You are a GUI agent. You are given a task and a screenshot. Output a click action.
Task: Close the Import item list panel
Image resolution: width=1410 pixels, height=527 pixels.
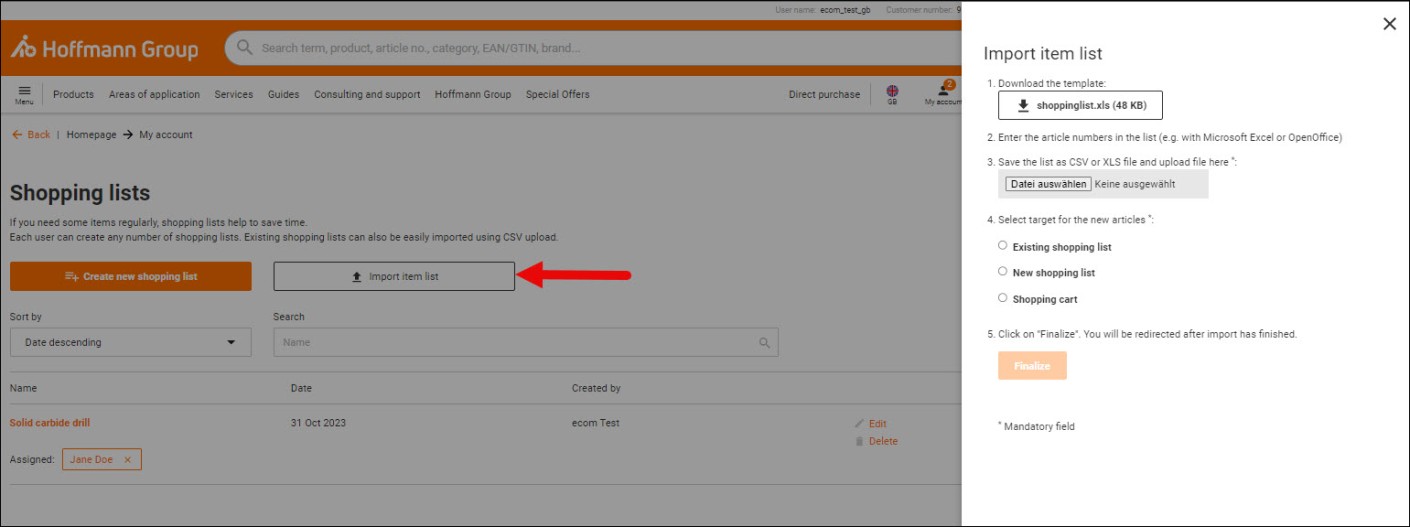pyautogui.click(x=1389, y=24)
